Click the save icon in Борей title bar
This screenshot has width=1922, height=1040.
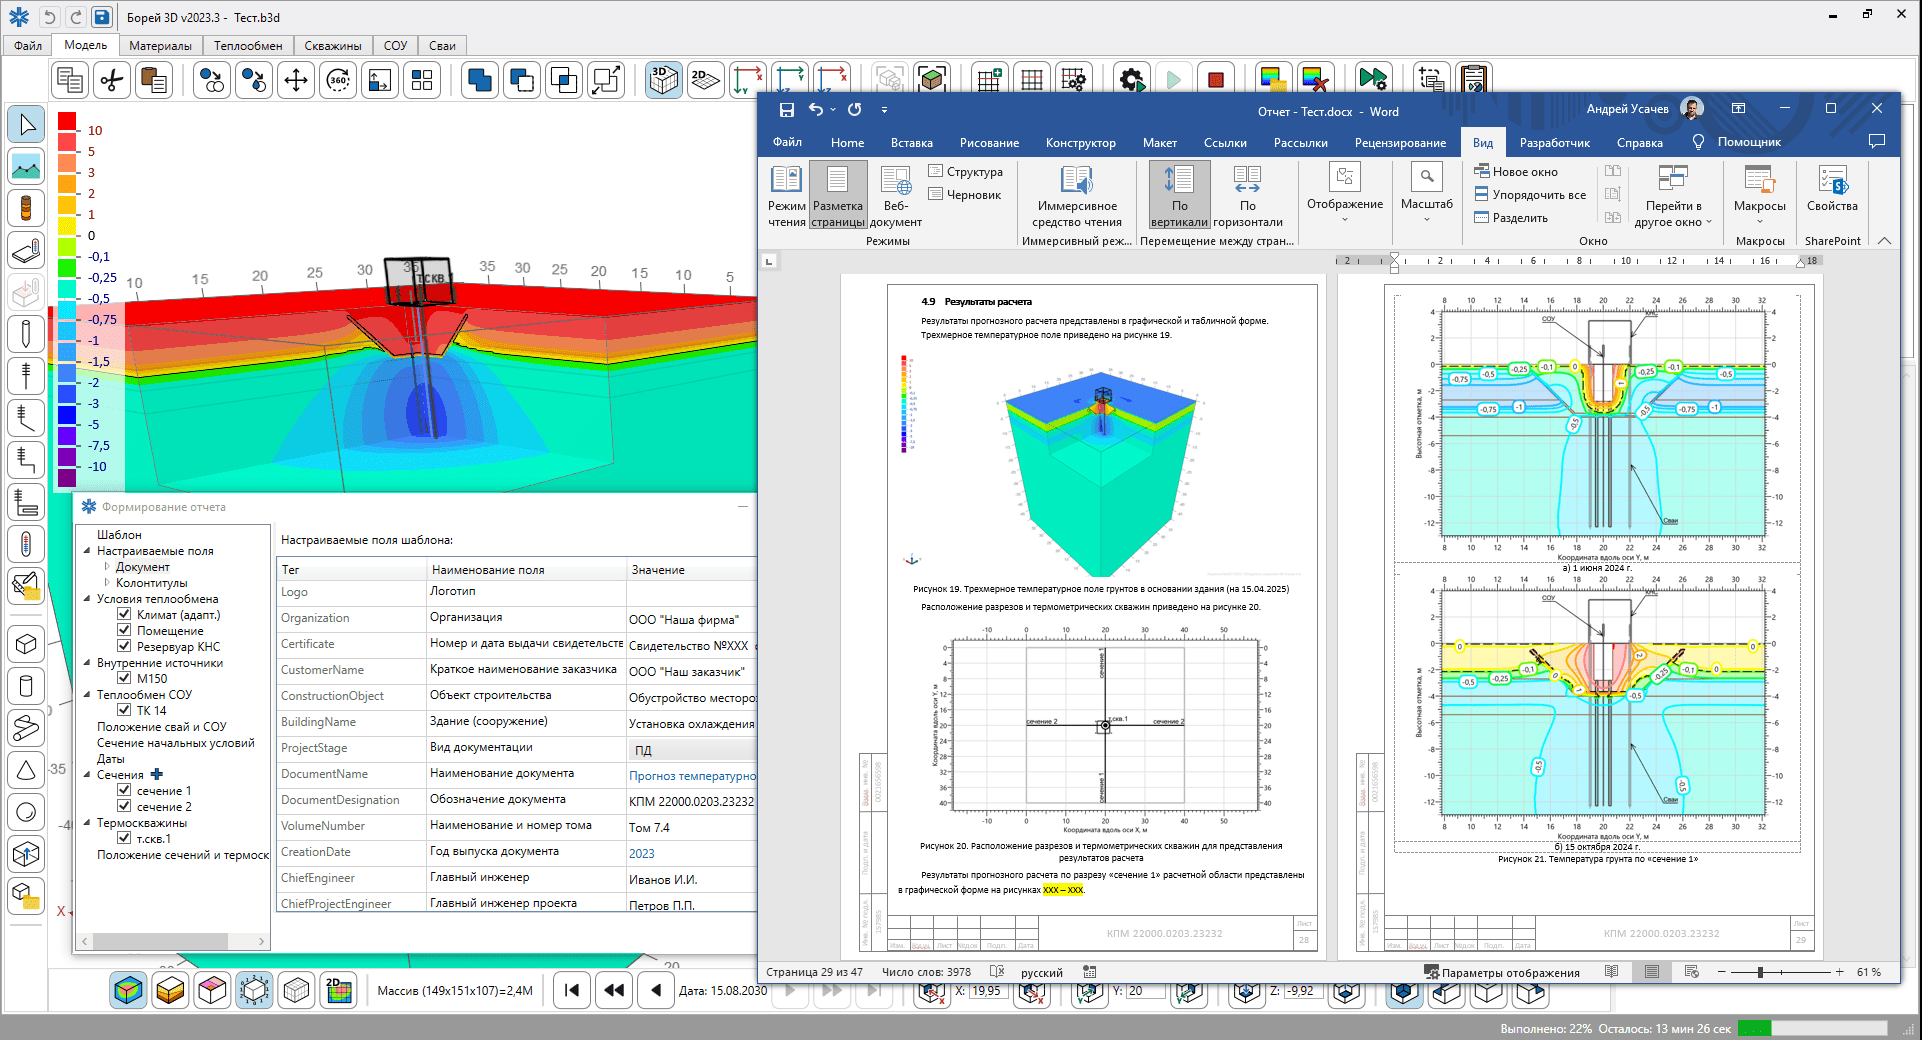[x=101, y=17]
